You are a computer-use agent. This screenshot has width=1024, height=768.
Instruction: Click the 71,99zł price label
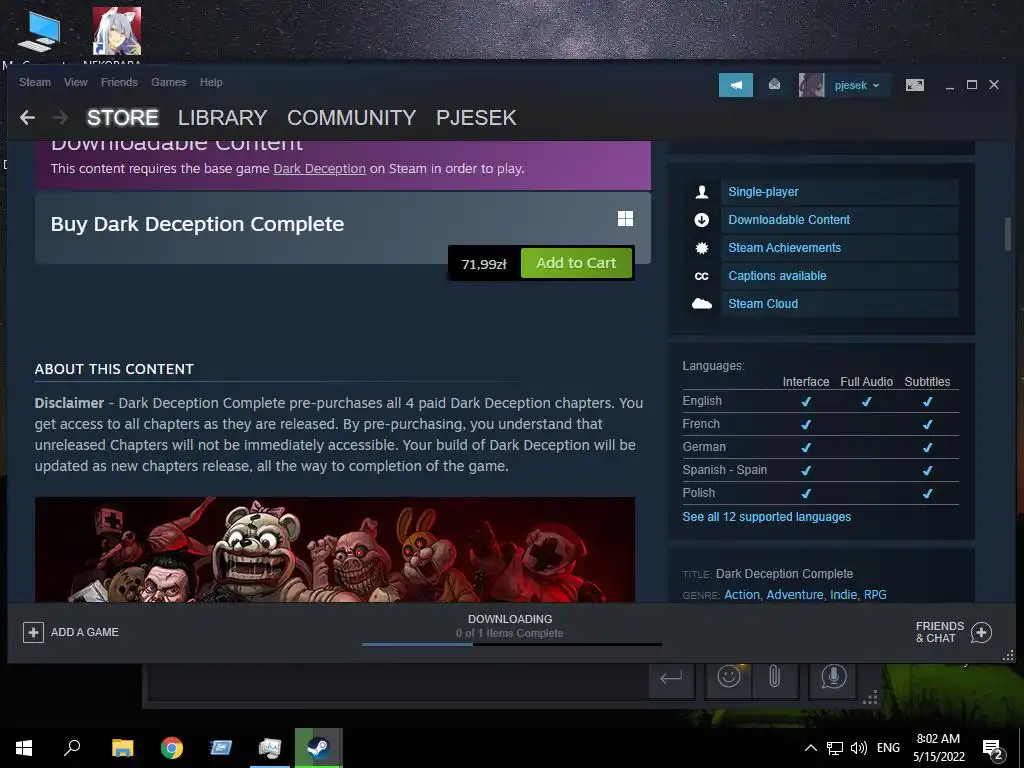(484, 264)
